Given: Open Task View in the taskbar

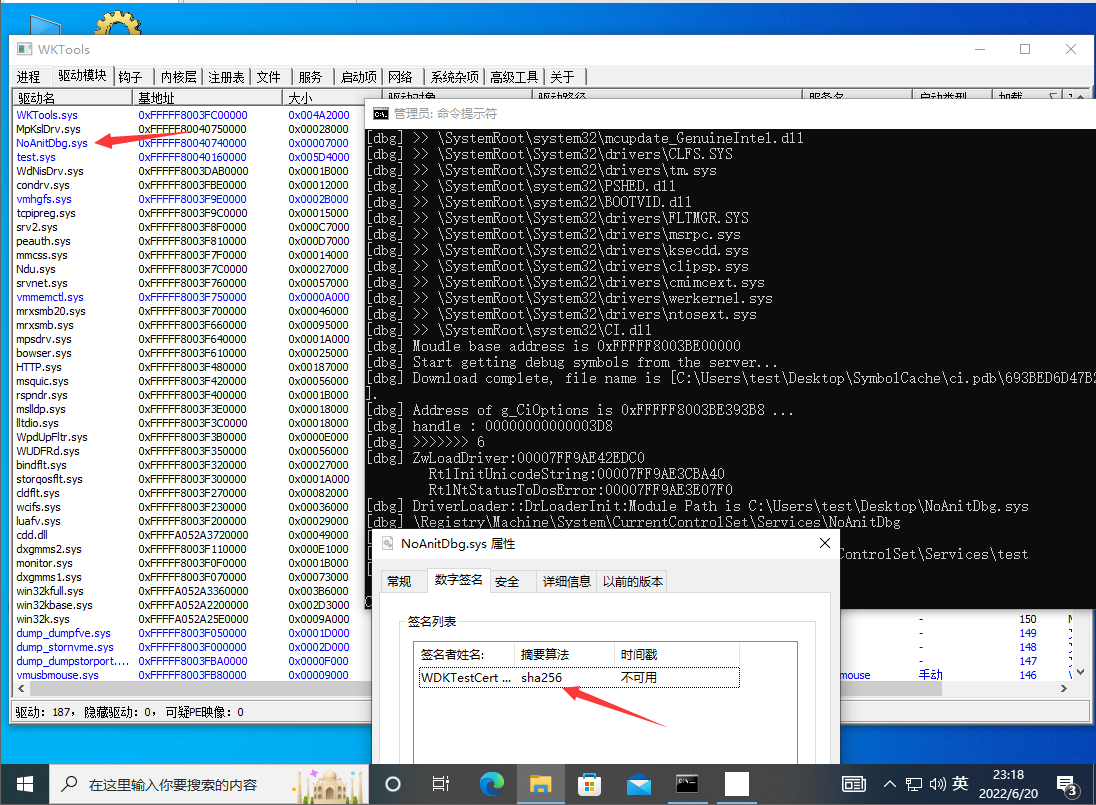Looking at the screenshot, I should click(x=441, y=783).
